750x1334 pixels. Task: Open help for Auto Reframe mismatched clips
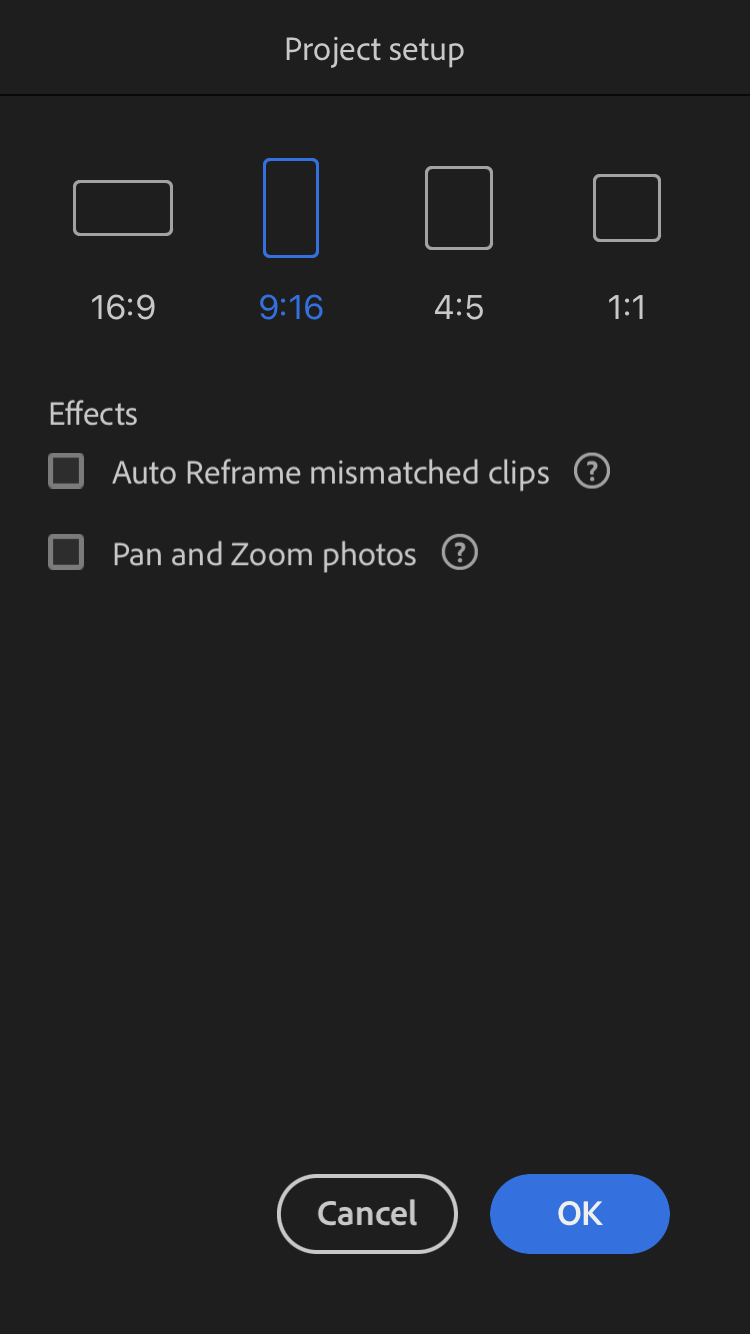[x=592, y=471]
